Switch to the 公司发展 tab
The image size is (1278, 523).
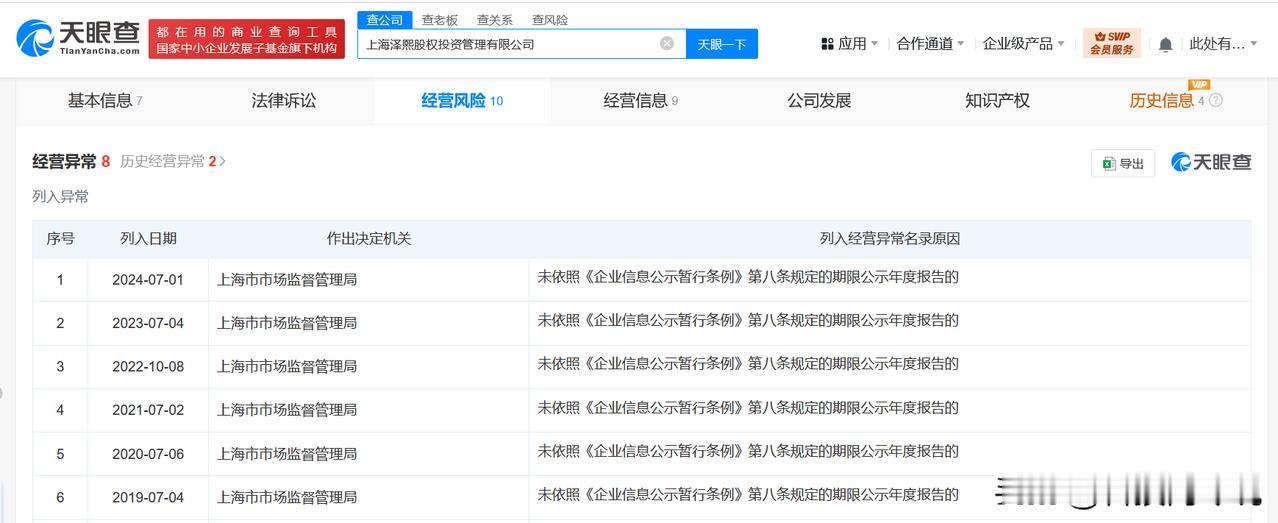coord(819,100)
